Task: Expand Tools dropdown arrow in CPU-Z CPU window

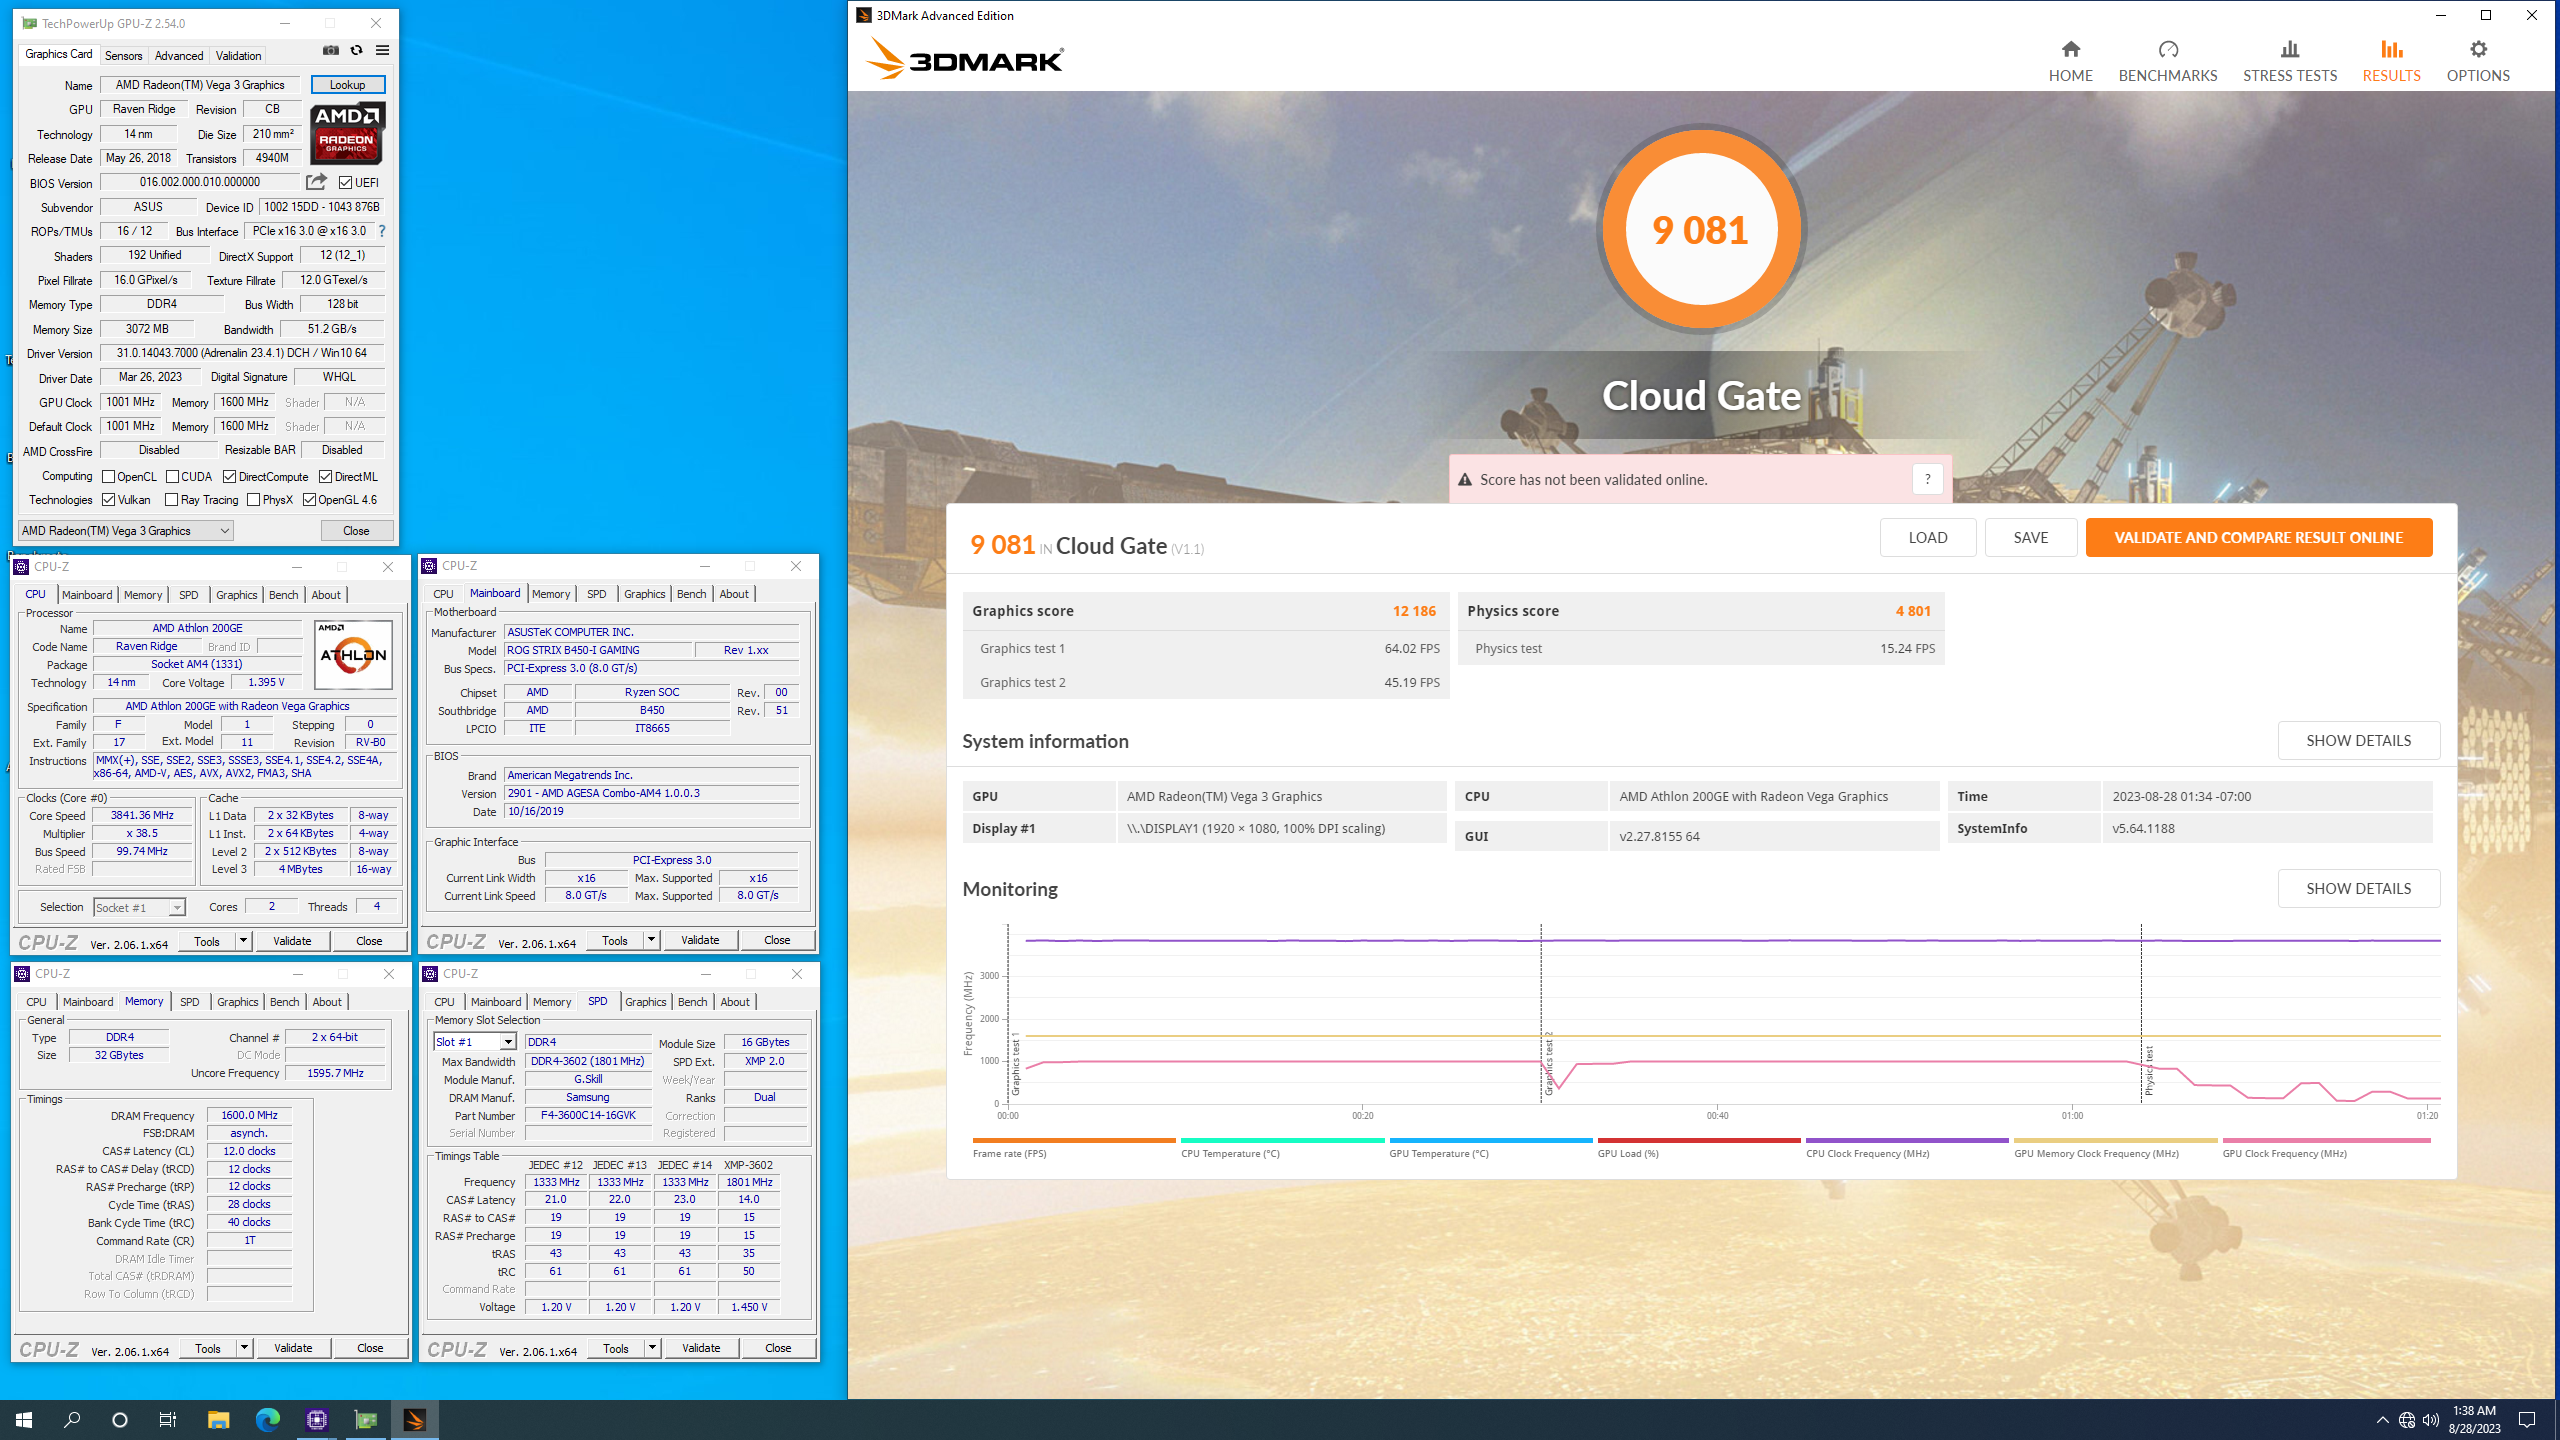Action: pos(243,941)
